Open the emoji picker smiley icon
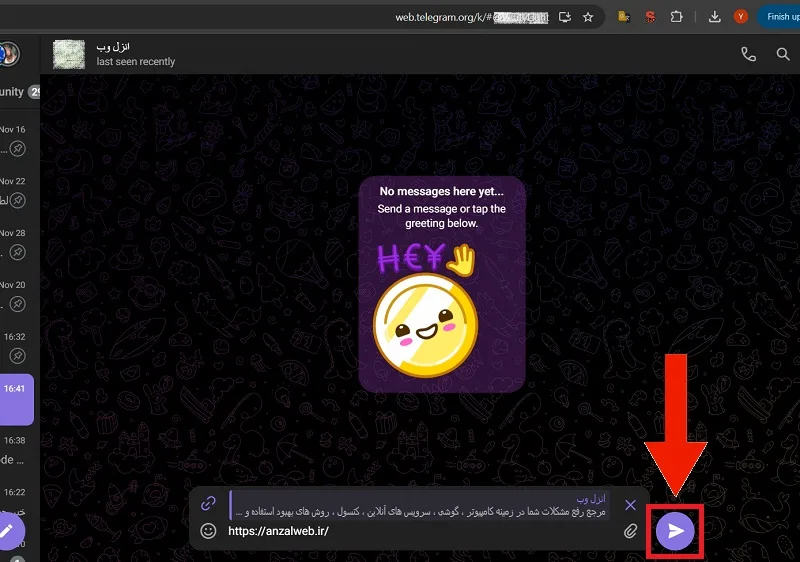This screenshot has height=562, width=800. point(208,531)
